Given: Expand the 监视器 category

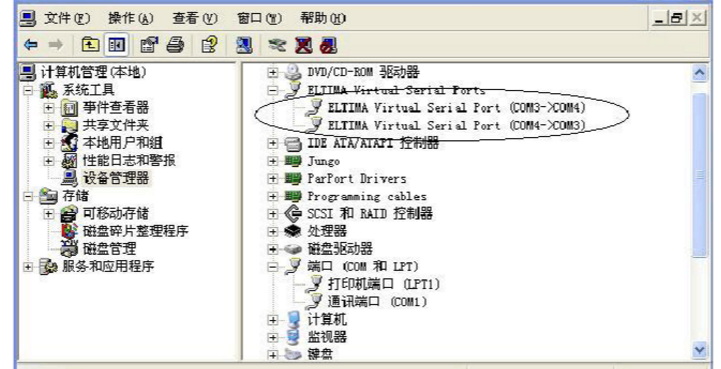Looking at the screenshot, I should coord(273,337).
